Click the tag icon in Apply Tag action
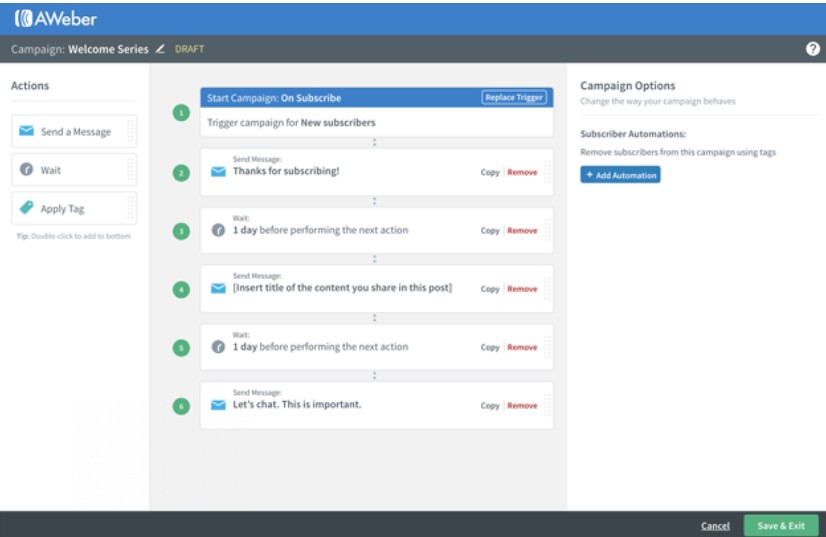Screen dimensions: 826x537 pyautogui.click(x=26, y=208)
